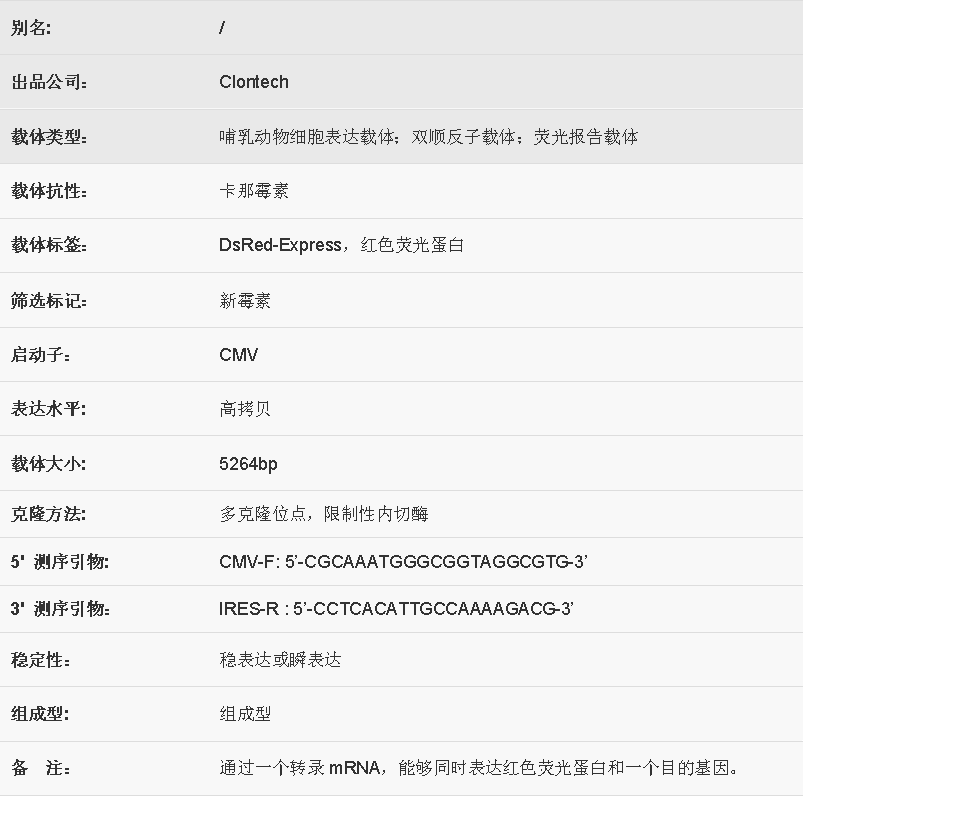The height and width of the screenshot is (822, 977).
Task: Click the CMV promoter value
Action: pos(239,355)
